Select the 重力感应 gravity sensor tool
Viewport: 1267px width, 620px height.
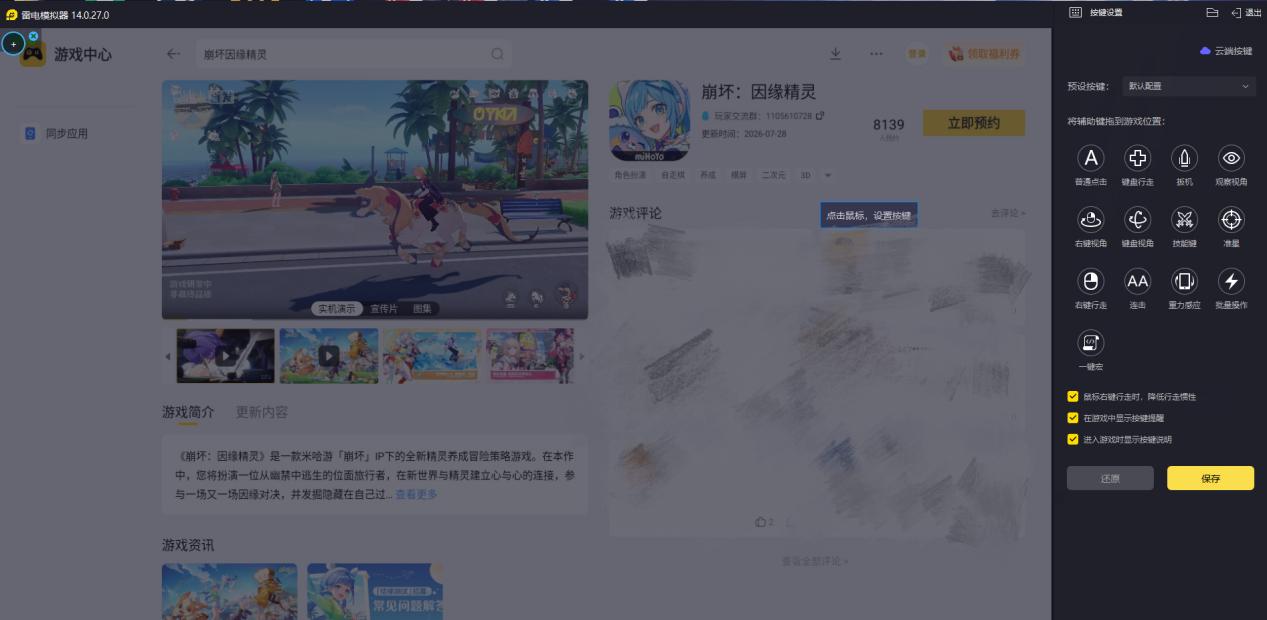[x=1184, y=281]
